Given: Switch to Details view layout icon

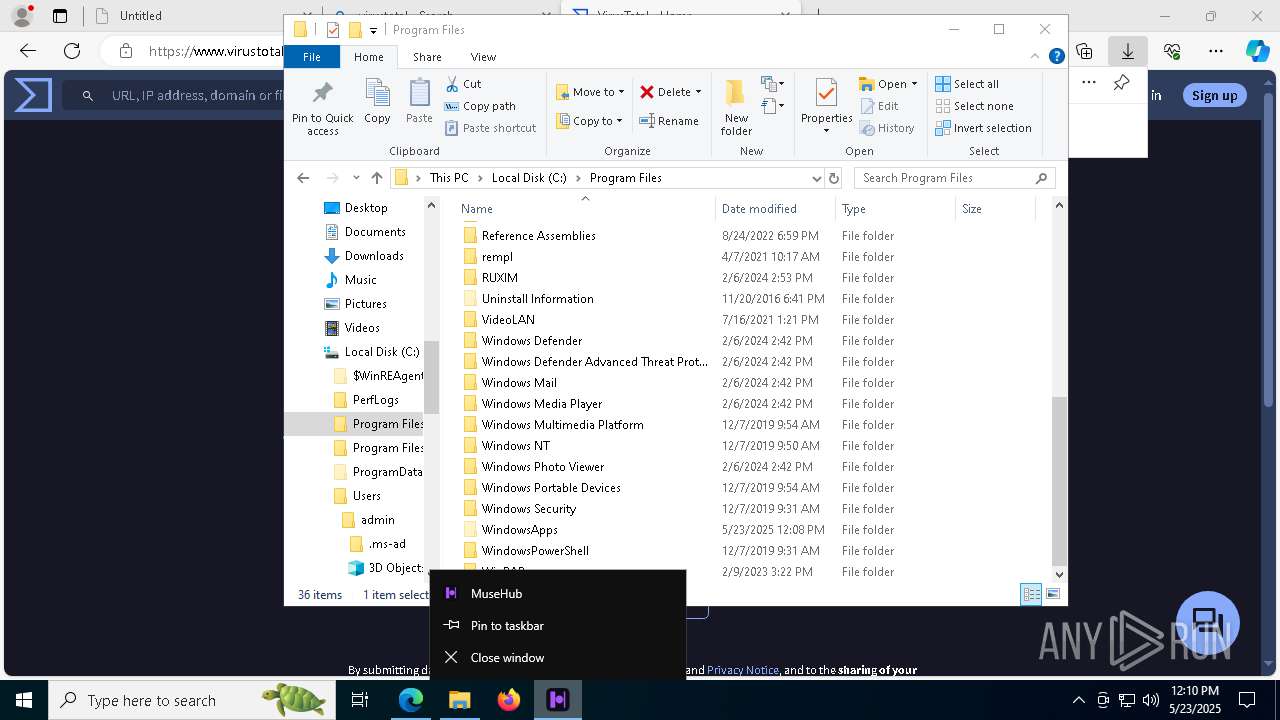Looking at the screenshot, I should (x=1031, y=594).
